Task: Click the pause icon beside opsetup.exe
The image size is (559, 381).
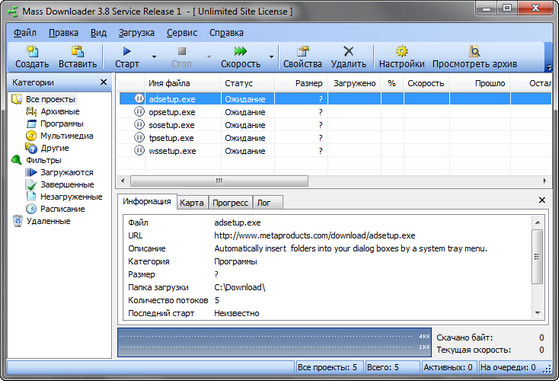Action: tap(139, 112)
